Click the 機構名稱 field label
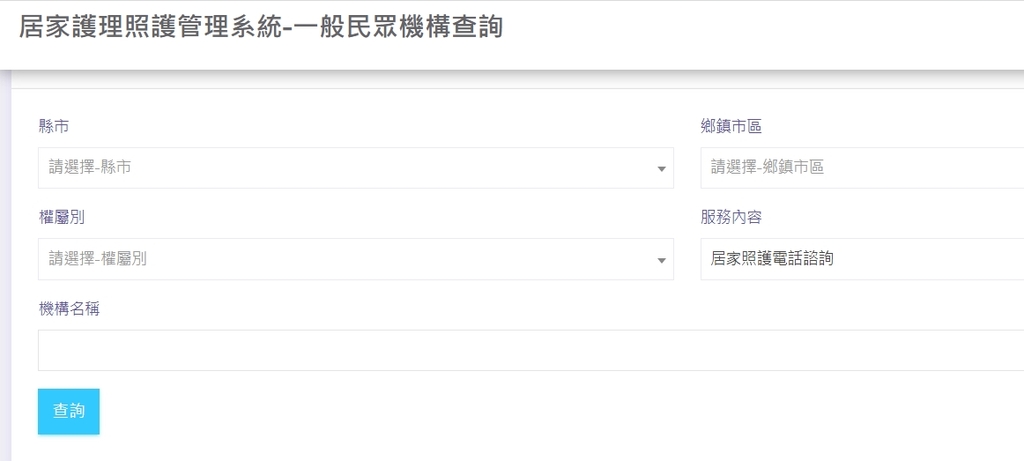This screenshot has height=461, width=1024. point(69,310)
